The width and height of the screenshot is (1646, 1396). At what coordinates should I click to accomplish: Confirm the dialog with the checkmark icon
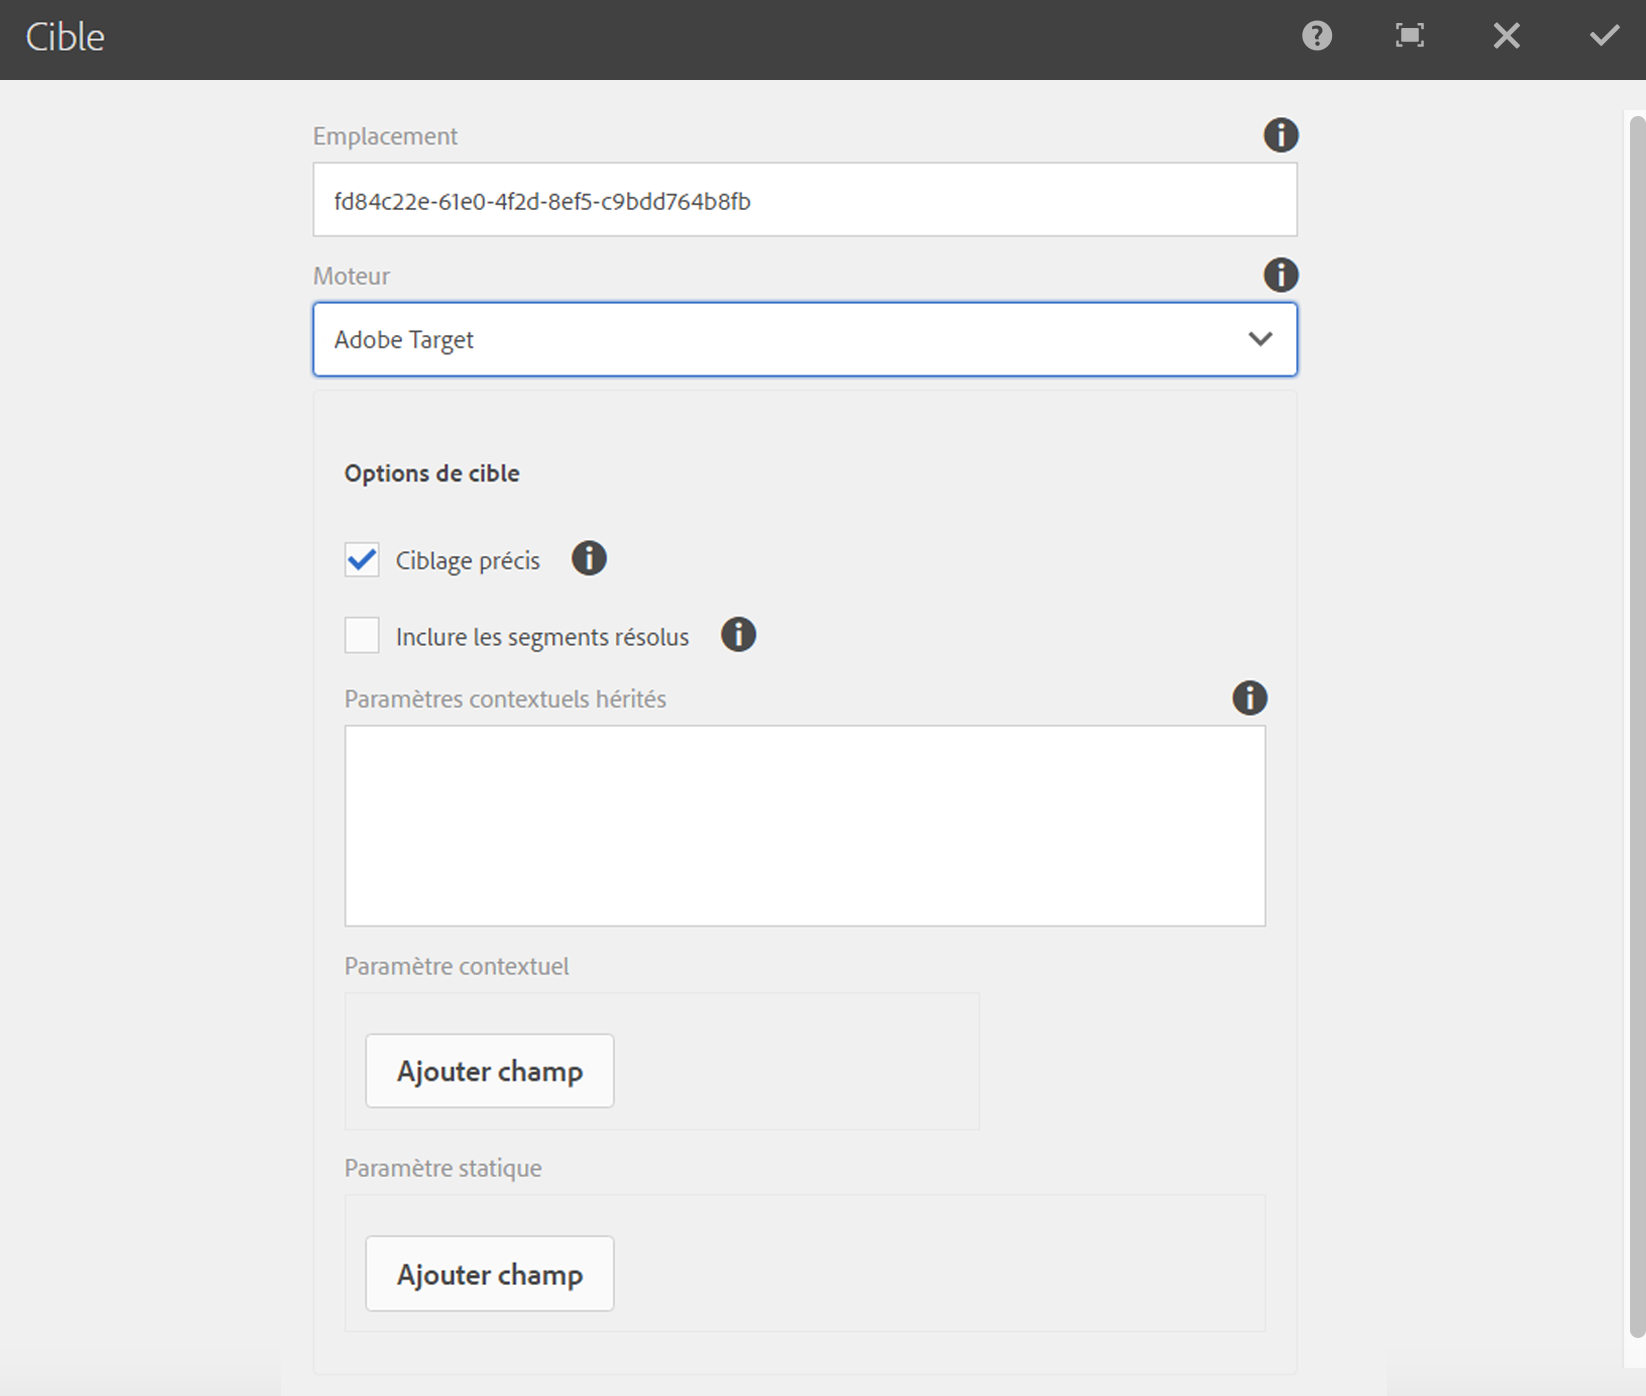pyautogui.click(x=1604, y=36)
